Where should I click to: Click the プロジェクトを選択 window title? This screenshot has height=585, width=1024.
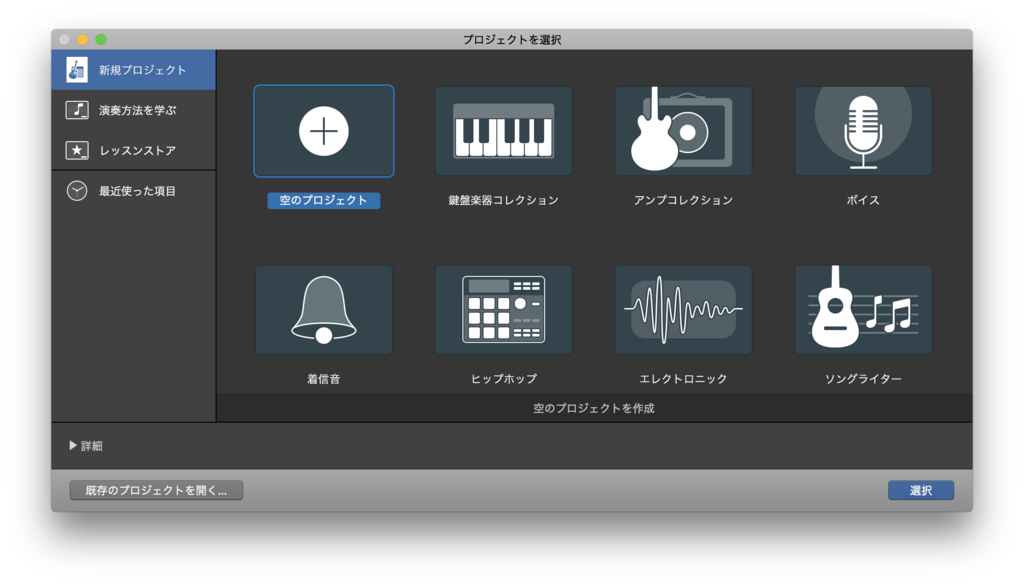(512, 39)
